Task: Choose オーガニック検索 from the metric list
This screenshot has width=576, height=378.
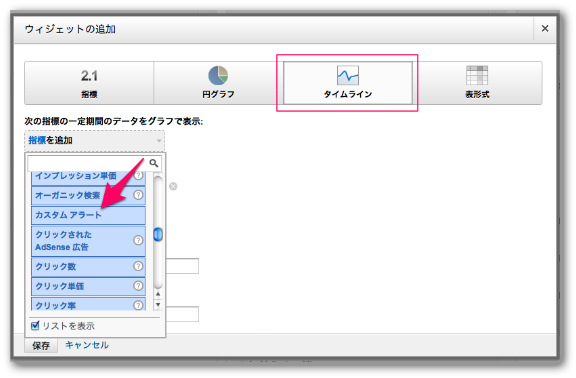Action: click(89, 195)
